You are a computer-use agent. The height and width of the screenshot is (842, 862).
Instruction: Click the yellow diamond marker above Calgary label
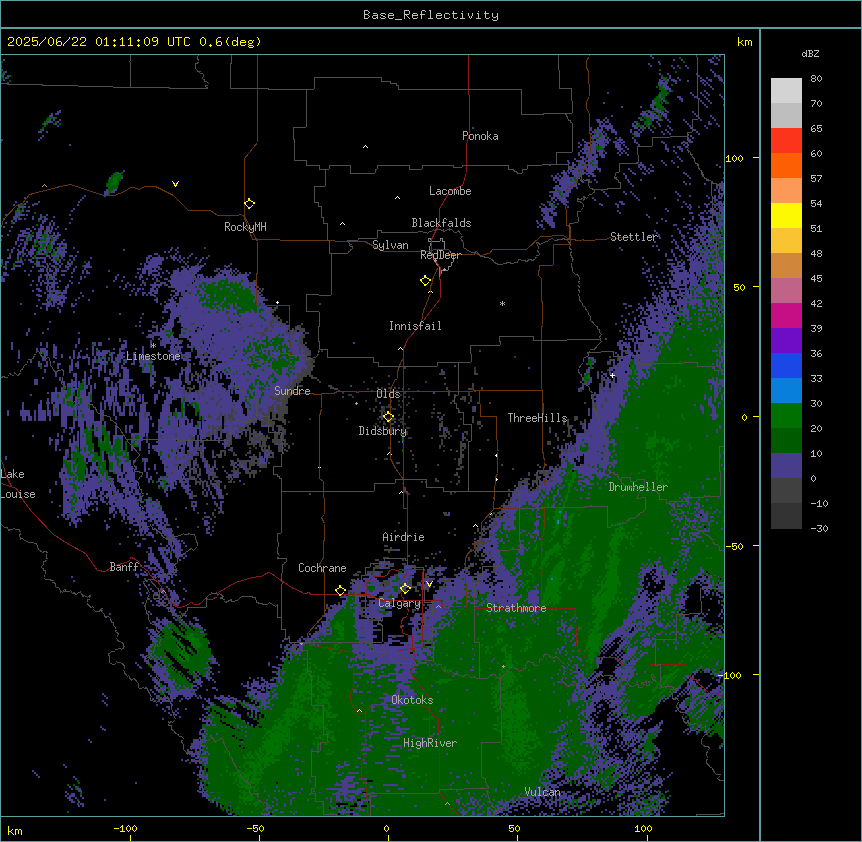(x=405, y=589)
